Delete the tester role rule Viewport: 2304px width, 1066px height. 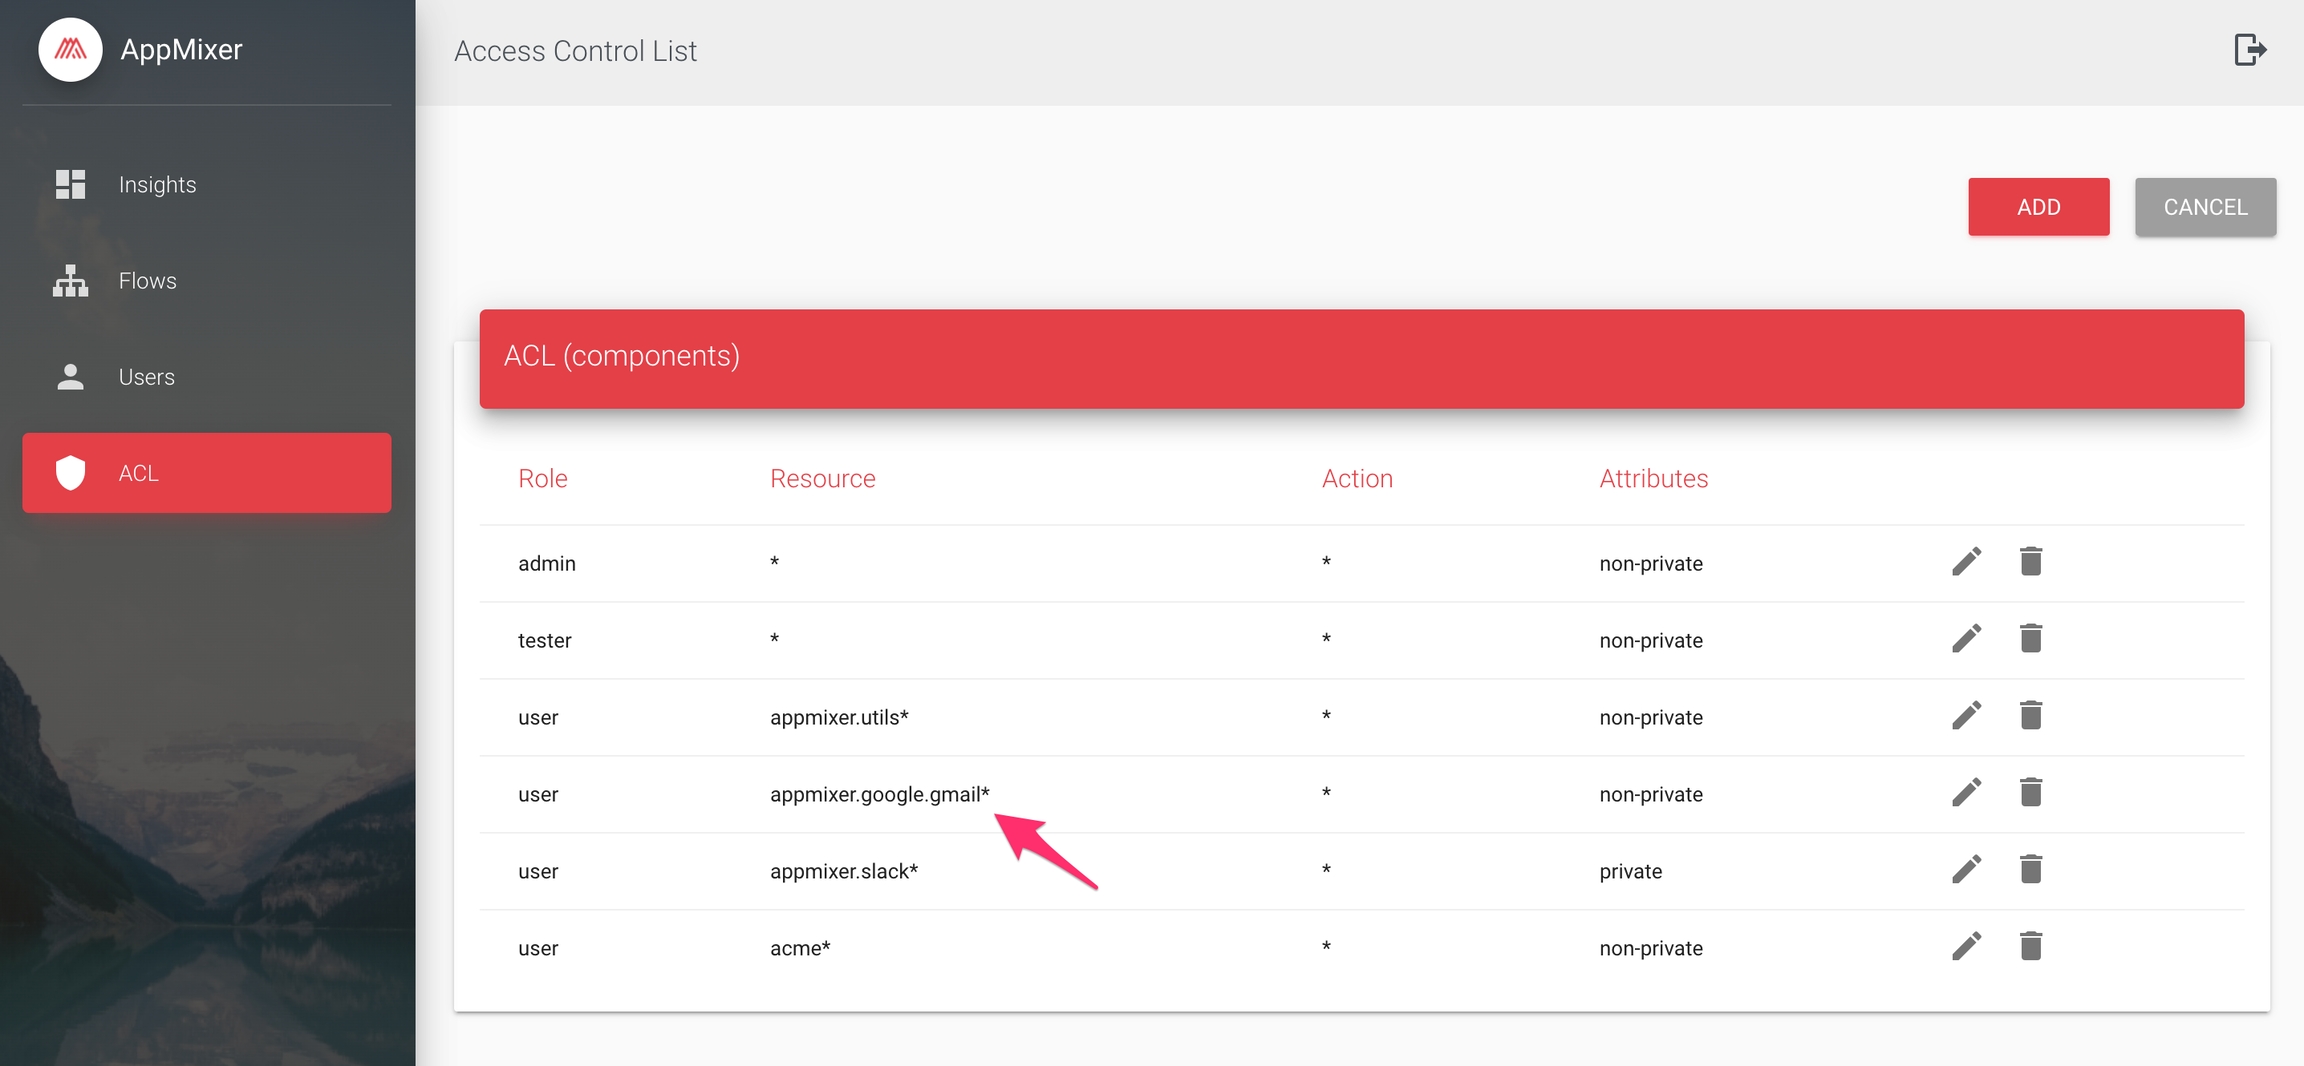(2030, 639)
